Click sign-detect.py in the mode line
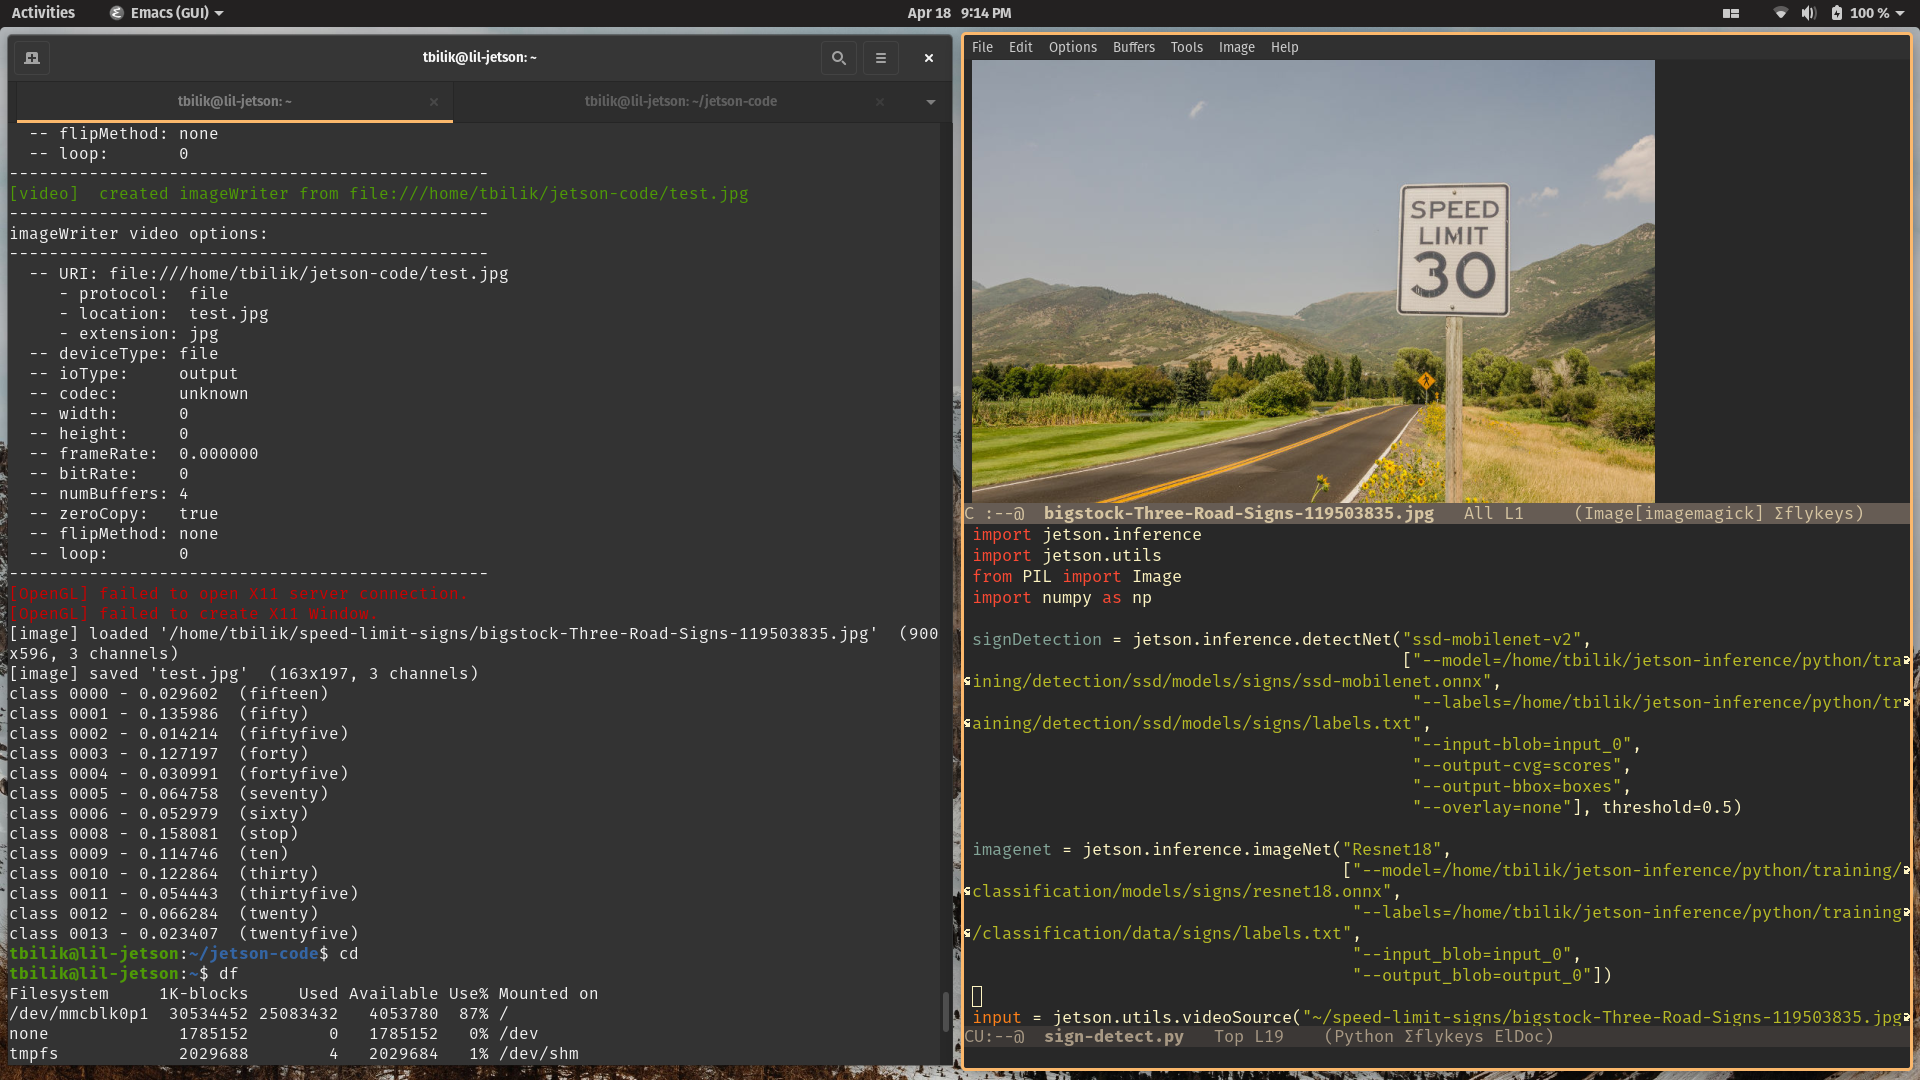 point(1113,1037)
